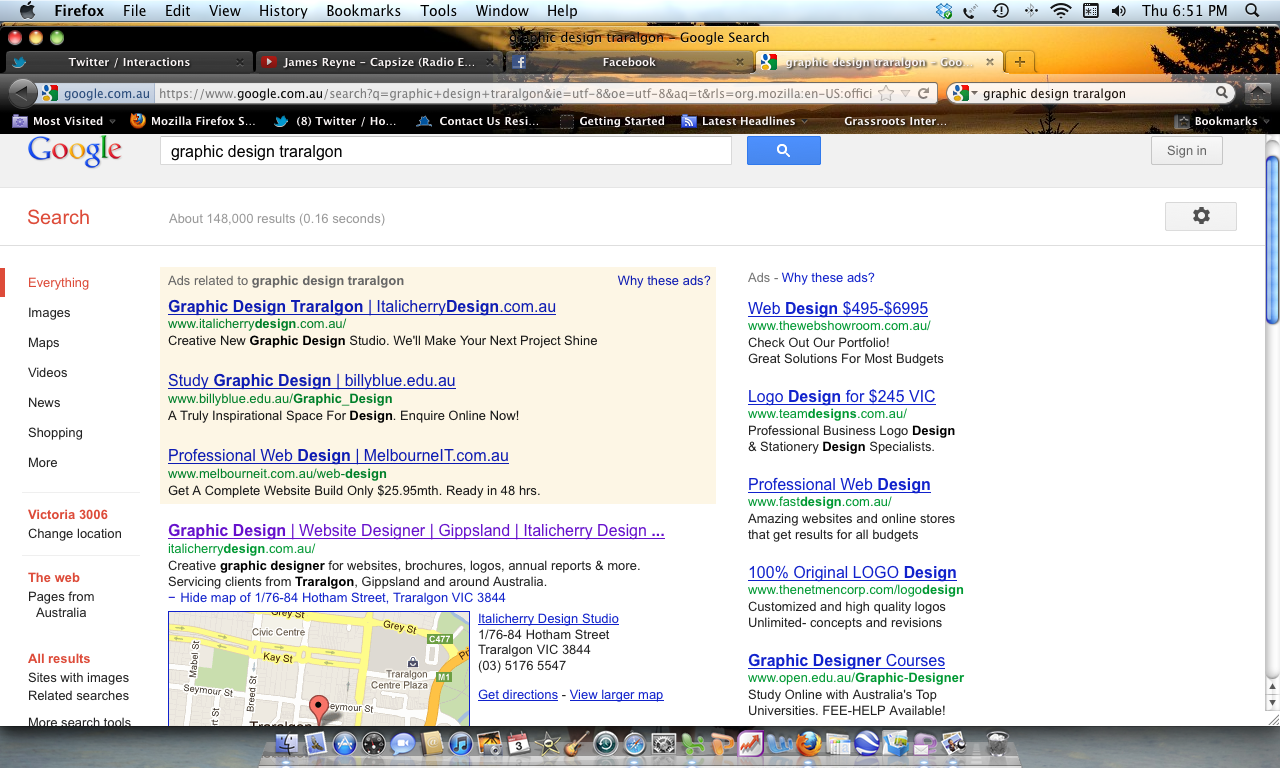Screen dimensions: 1280x768
Task: Click the magnifier in Firefox search box
Action: coord(1222,93)
